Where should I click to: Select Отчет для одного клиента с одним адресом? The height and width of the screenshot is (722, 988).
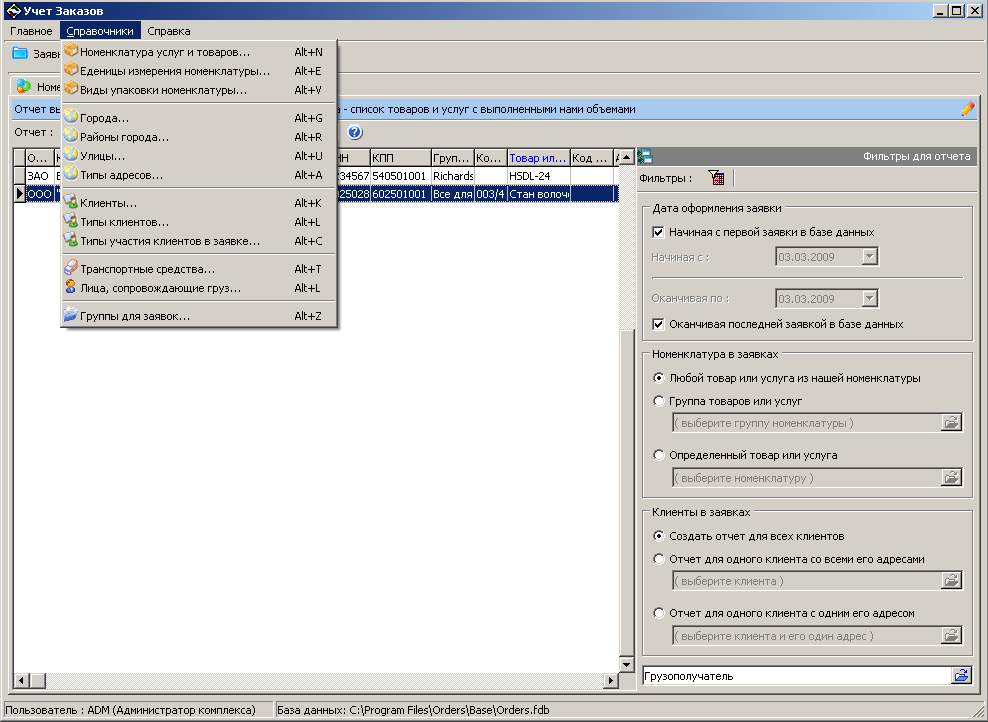point(658,613)
